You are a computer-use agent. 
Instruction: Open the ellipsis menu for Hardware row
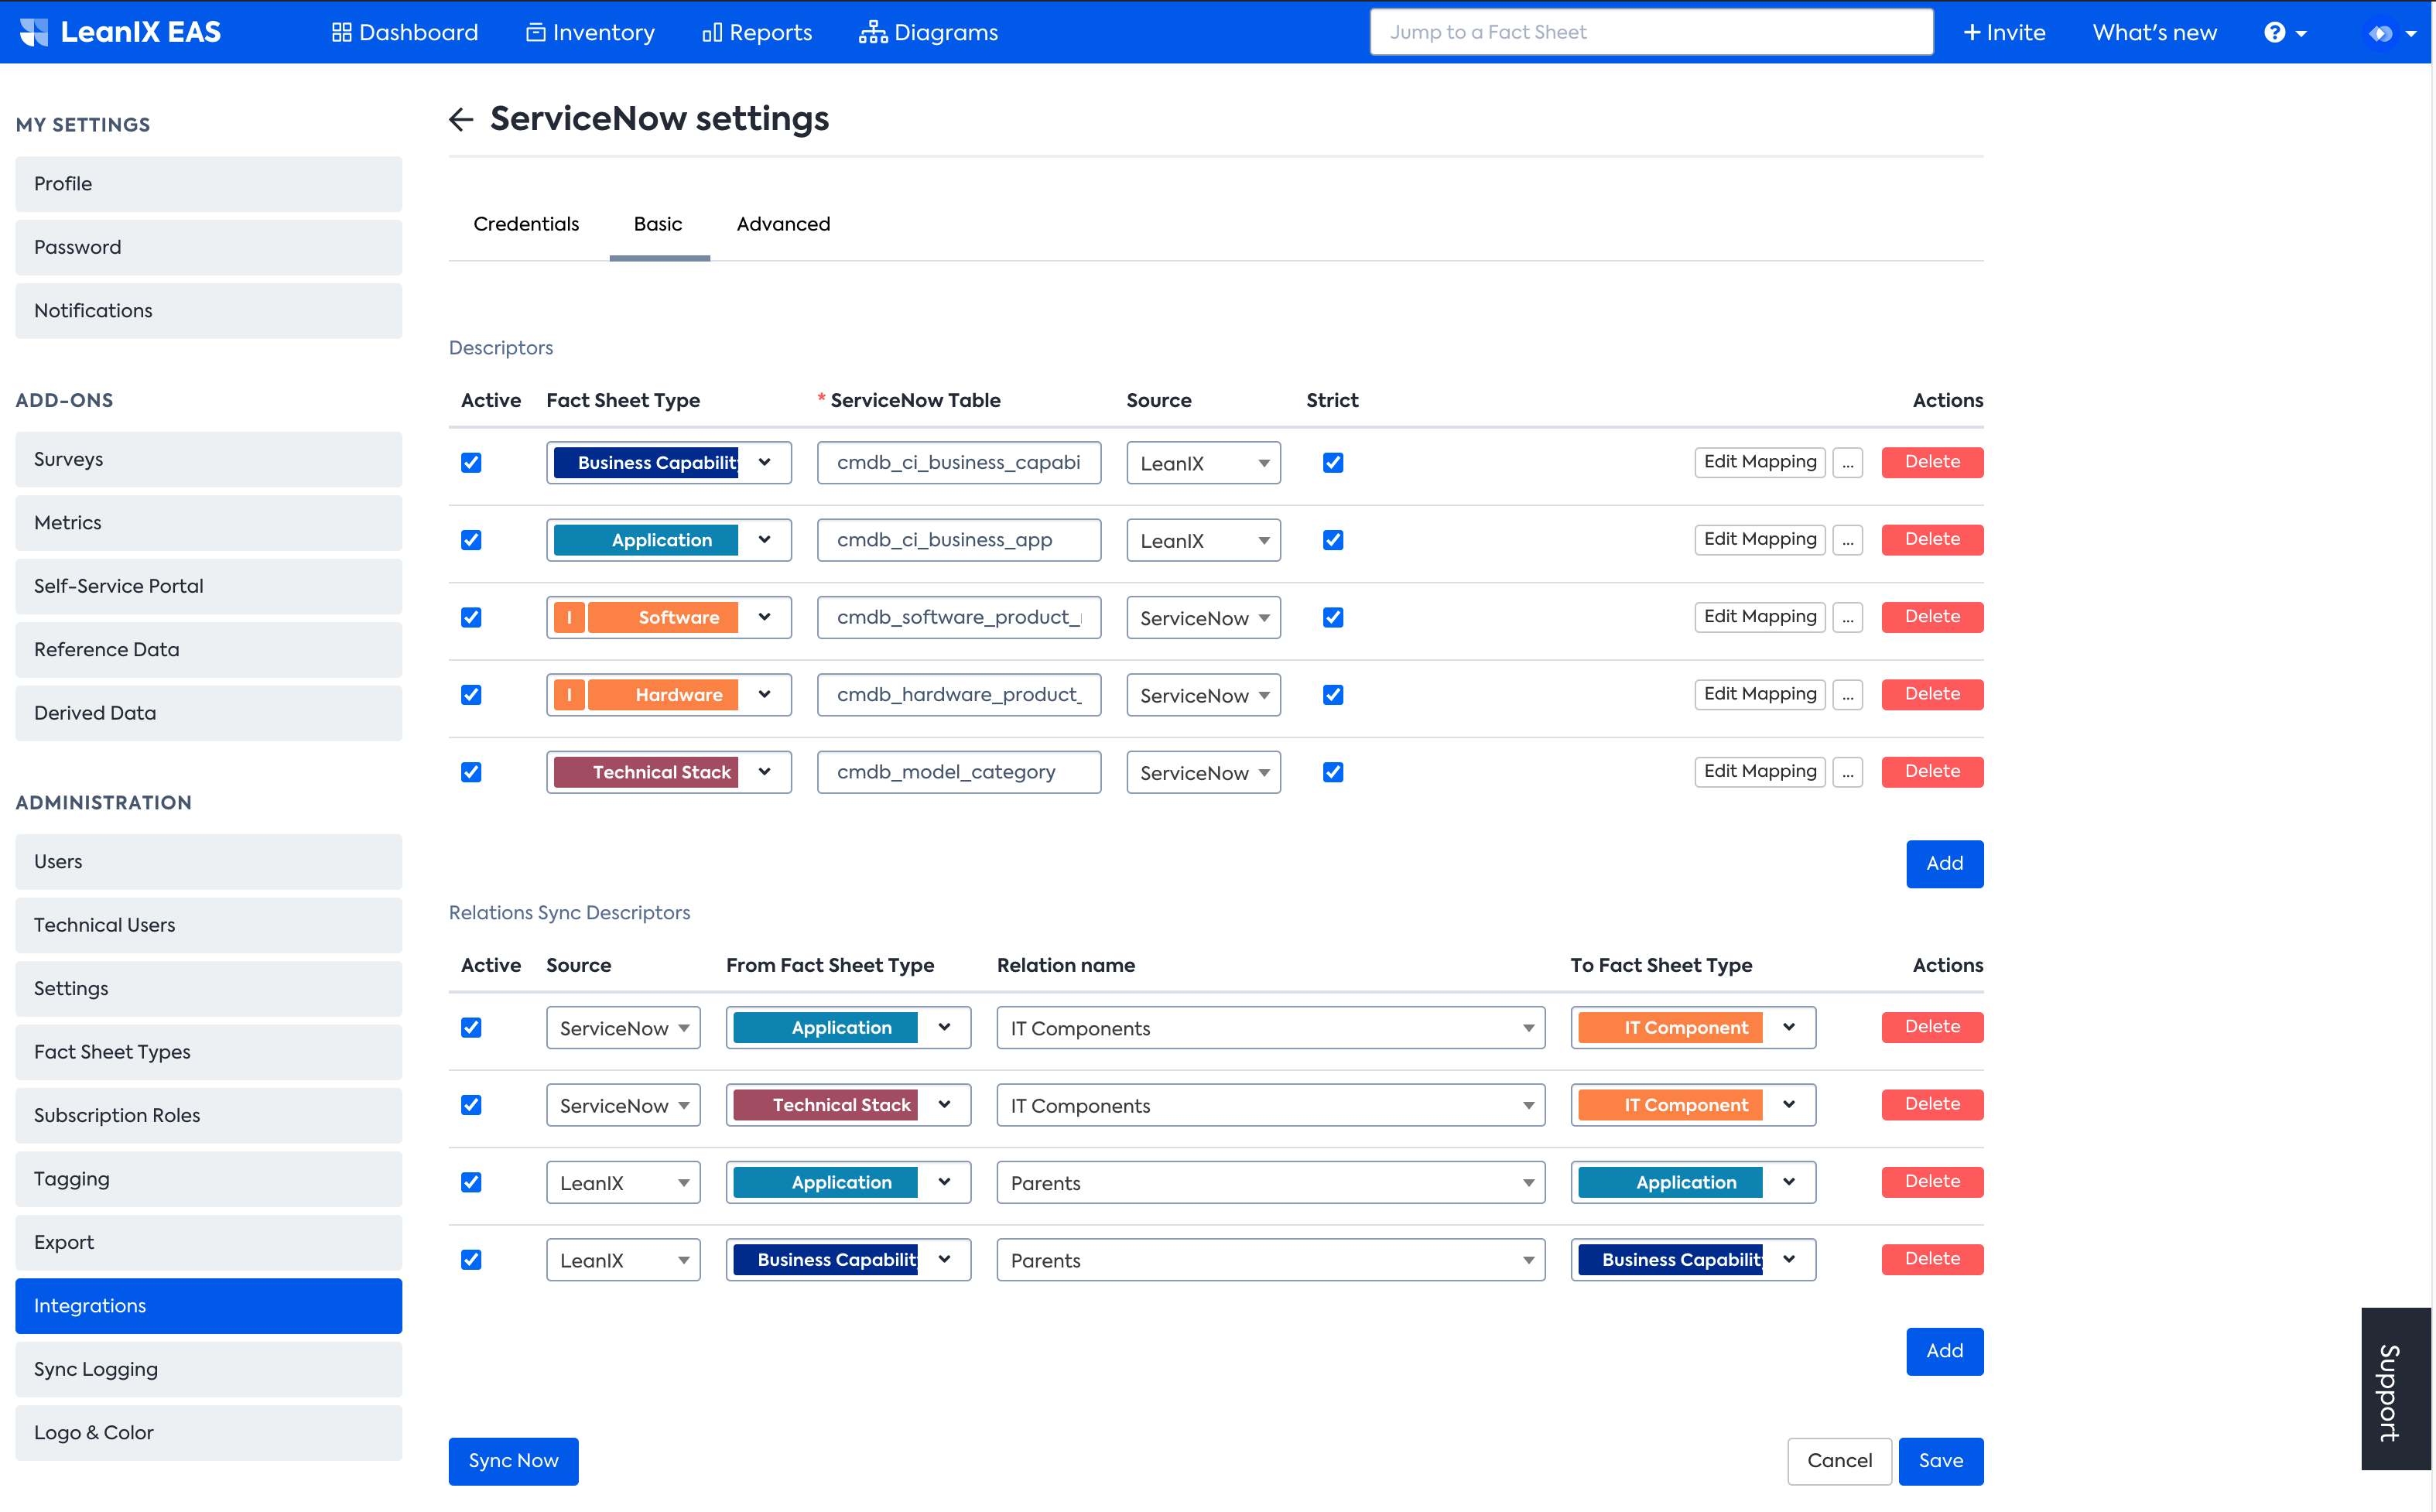pyautogui.click(x=1847, y=694)
